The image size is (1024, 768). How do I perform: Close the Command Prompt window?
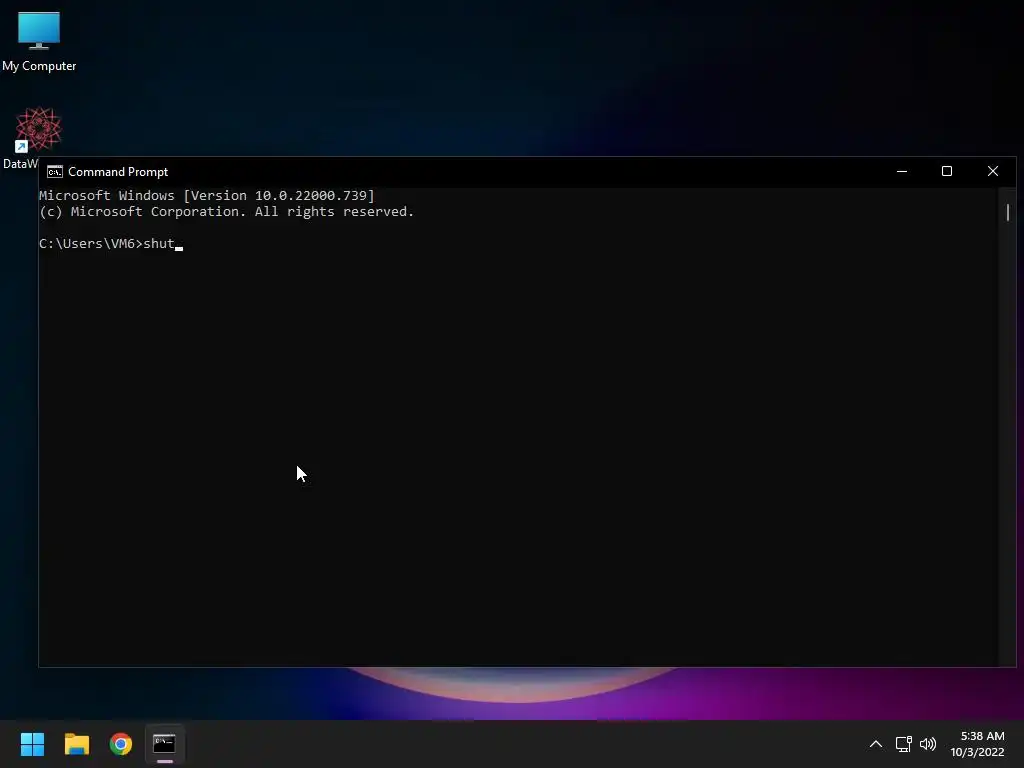click(993, 172)
